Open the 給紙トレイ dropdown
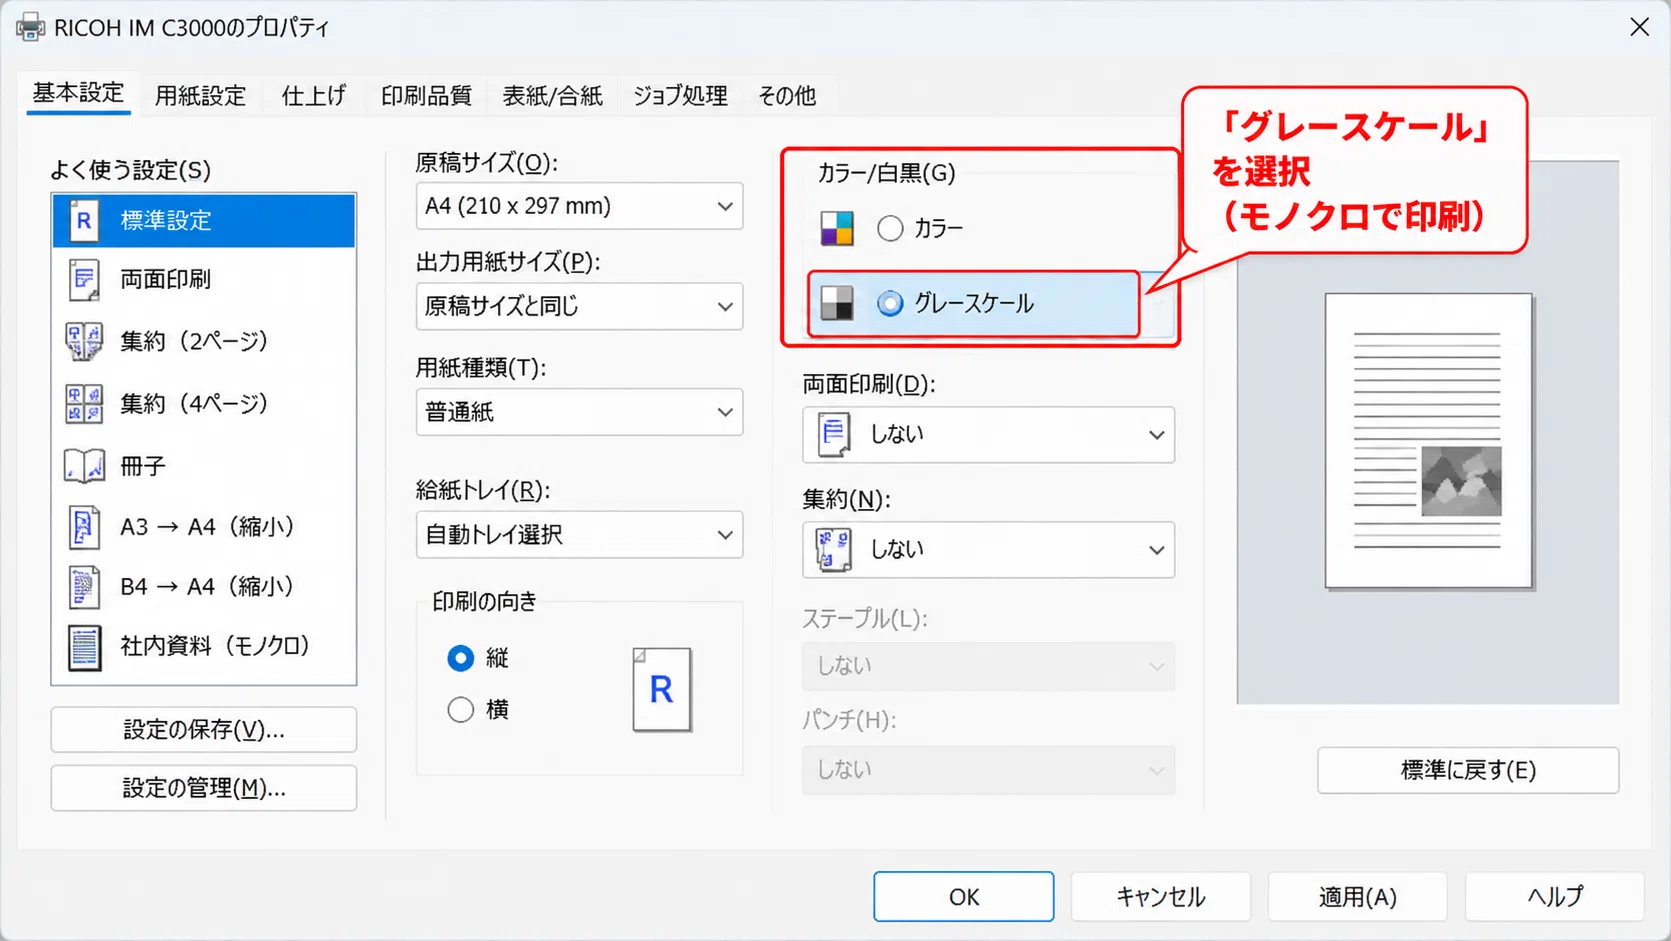This screenshot has height=941, width=1671. pyautogui.click(x=579, y=535)
